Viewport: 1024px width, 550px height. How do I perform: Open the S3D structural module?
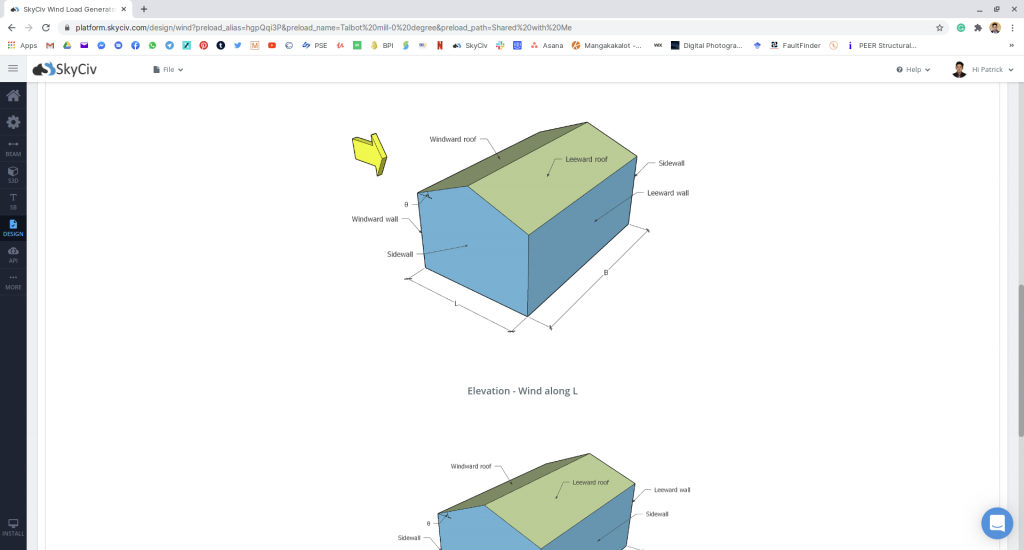point(13,174)
